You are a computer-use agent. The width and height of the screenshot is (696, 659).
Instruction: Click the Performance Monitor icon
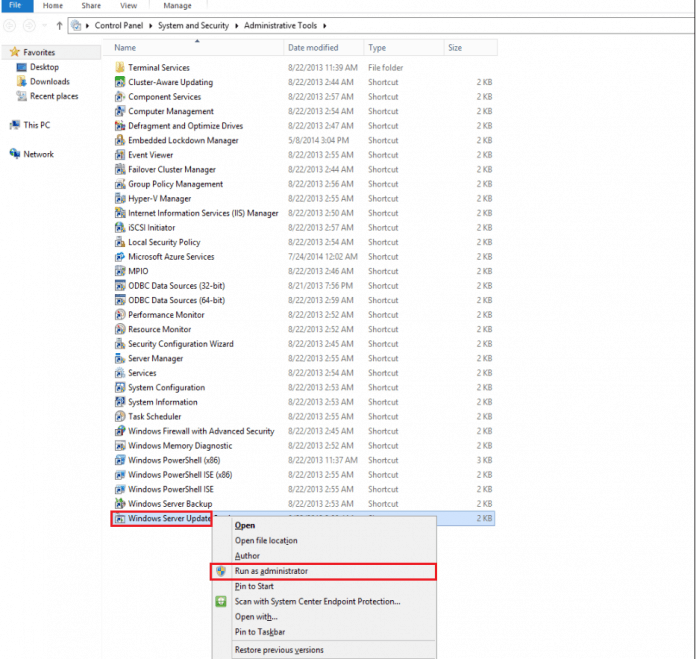120,315
